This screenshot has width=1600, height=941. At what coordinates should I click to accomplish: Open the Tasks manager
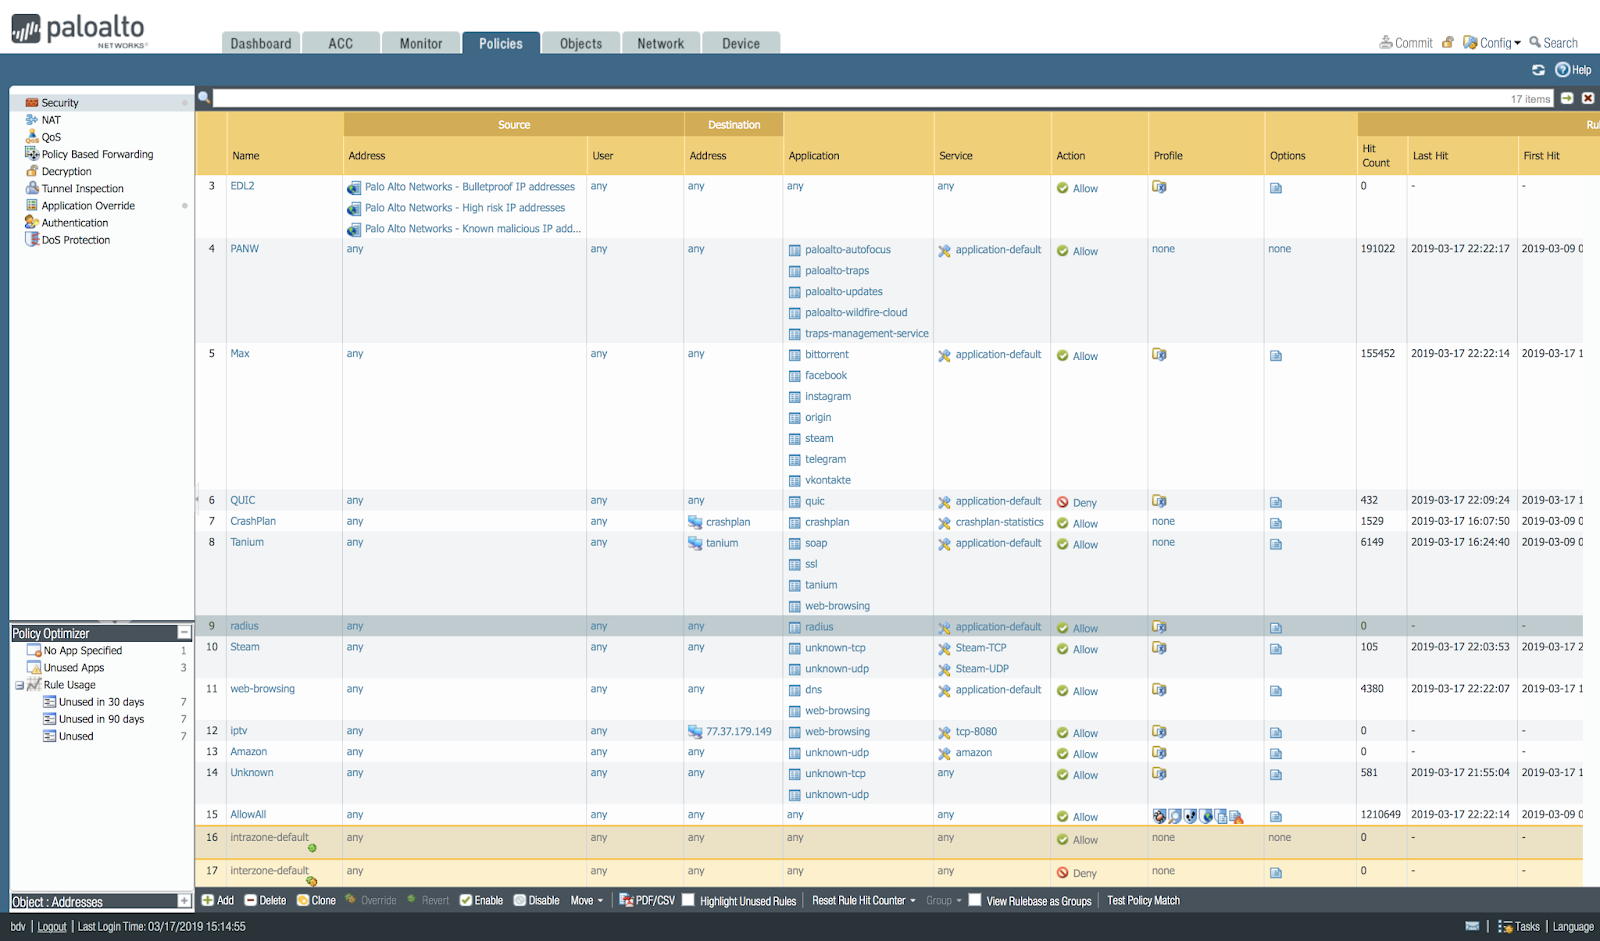tap(1519, 926)
